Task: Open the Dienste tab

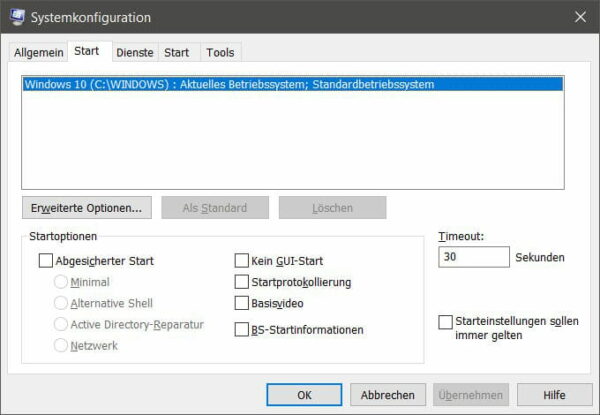Action: point(135,52)
